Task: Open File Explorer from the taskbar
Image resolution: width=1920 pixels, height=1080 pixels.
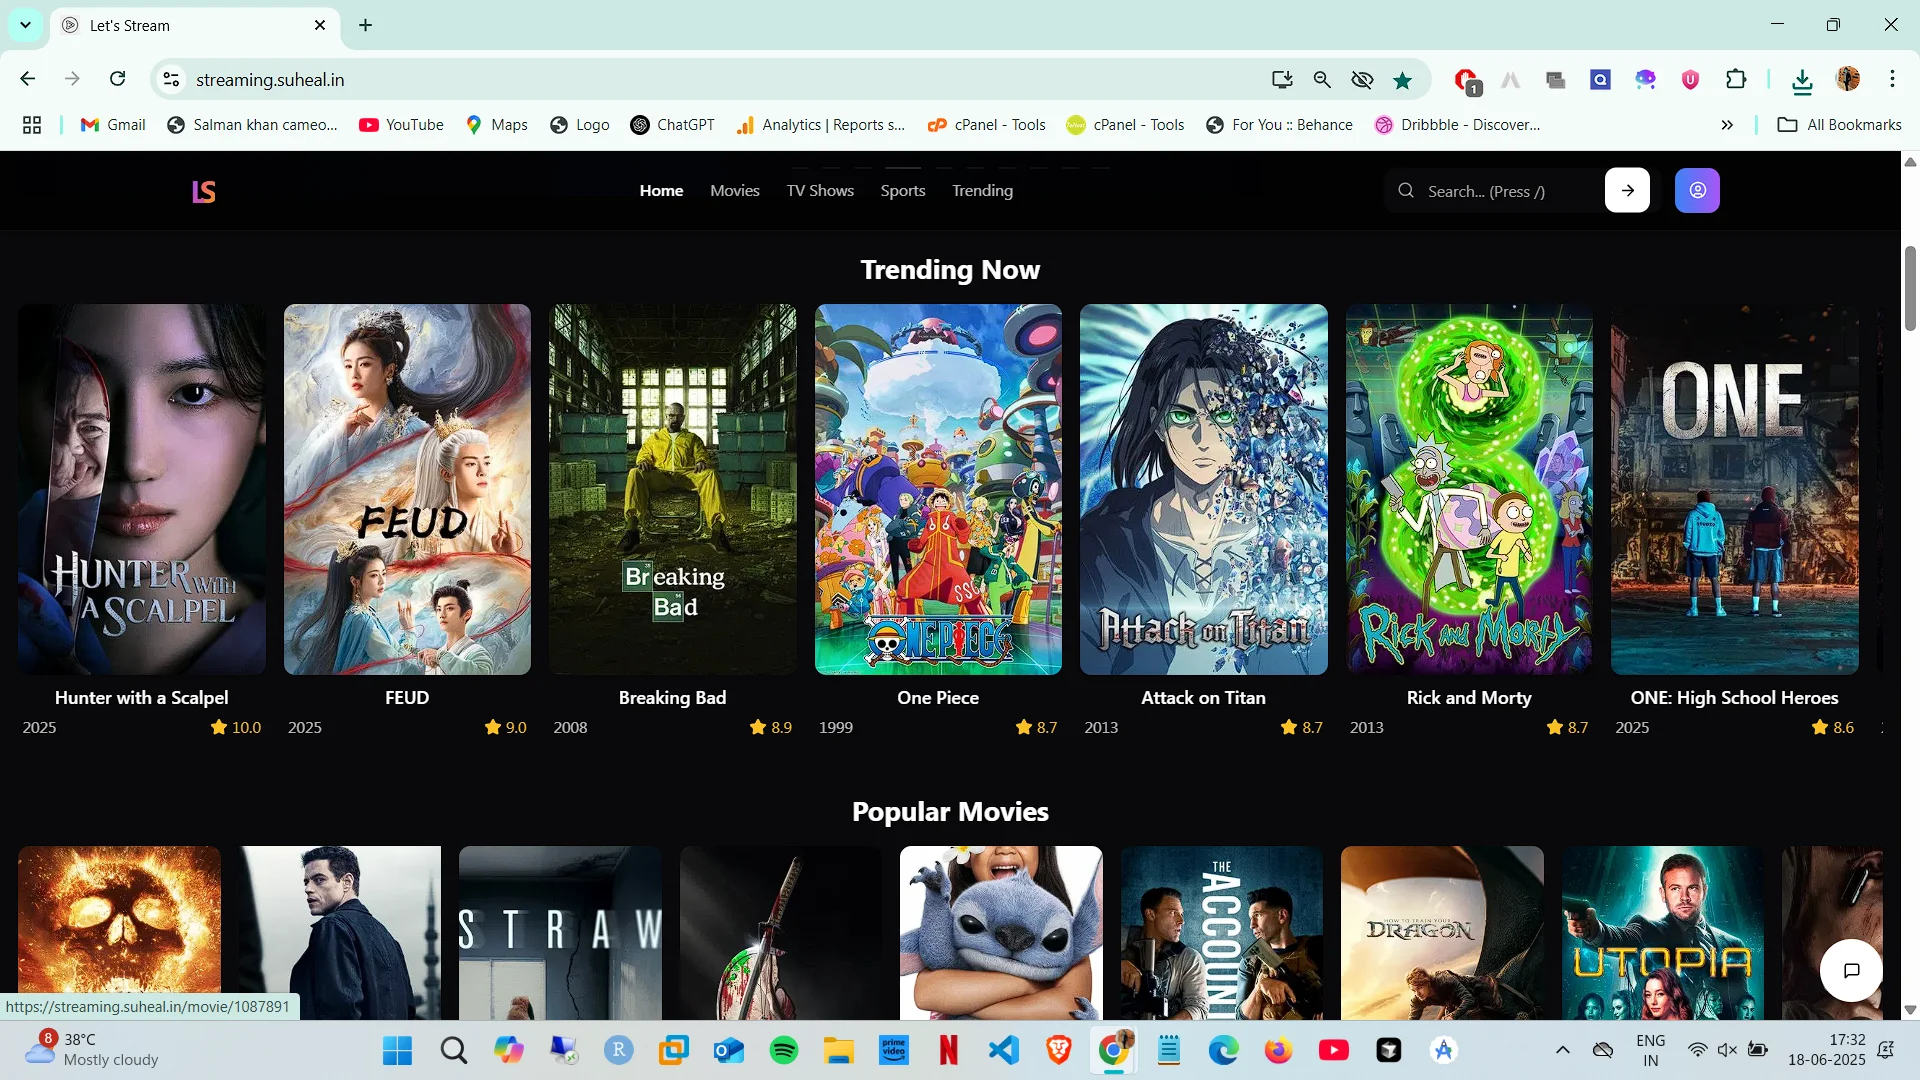Action: (839, 1050)
